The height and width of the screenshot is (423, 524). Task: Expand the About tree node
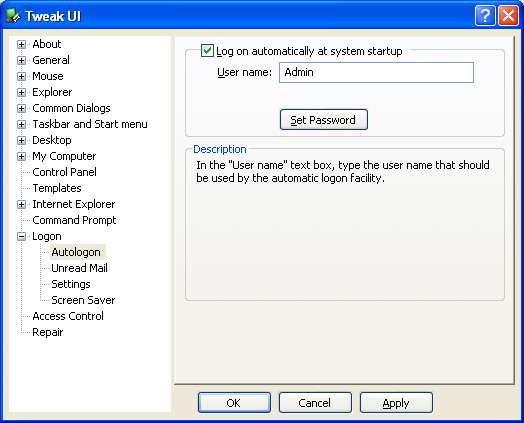tap(21, 44)
